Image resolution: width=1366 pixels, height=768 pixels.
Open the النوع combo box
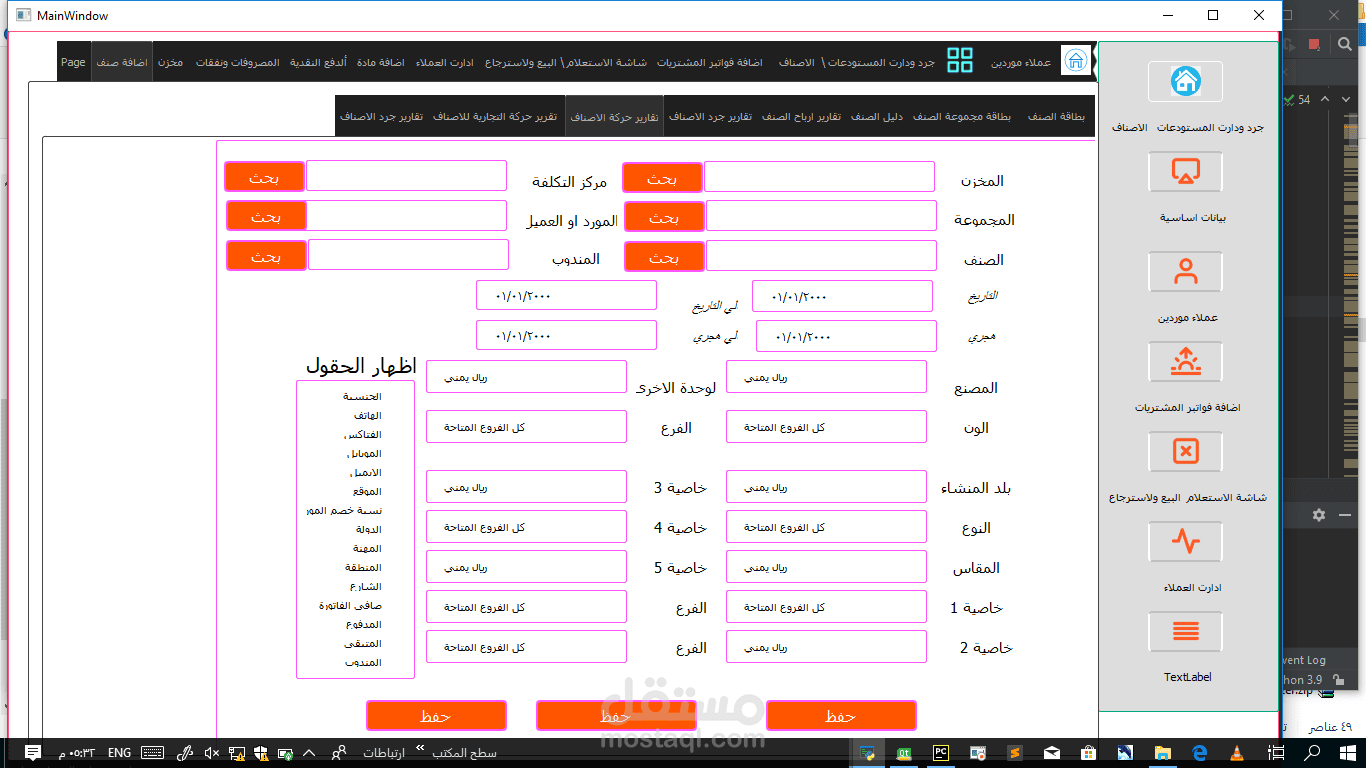click(x=826, y=527)
